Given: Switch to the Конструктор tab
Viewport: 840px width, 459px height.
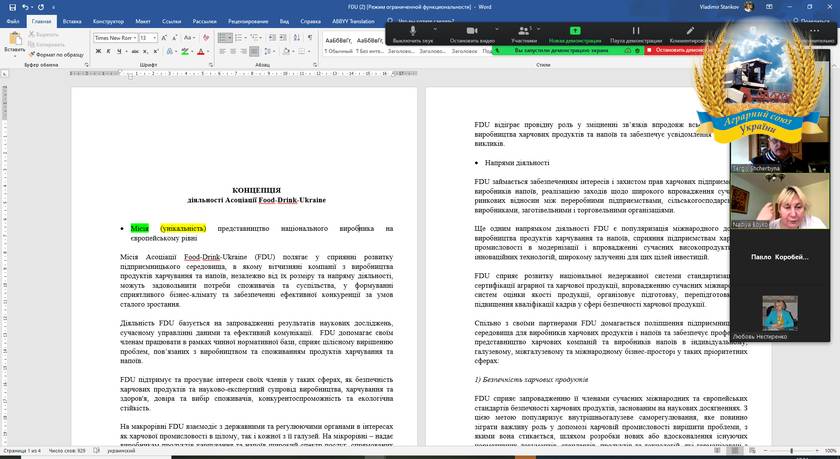Looking at the screenshot, I should [x=108, y=21].
